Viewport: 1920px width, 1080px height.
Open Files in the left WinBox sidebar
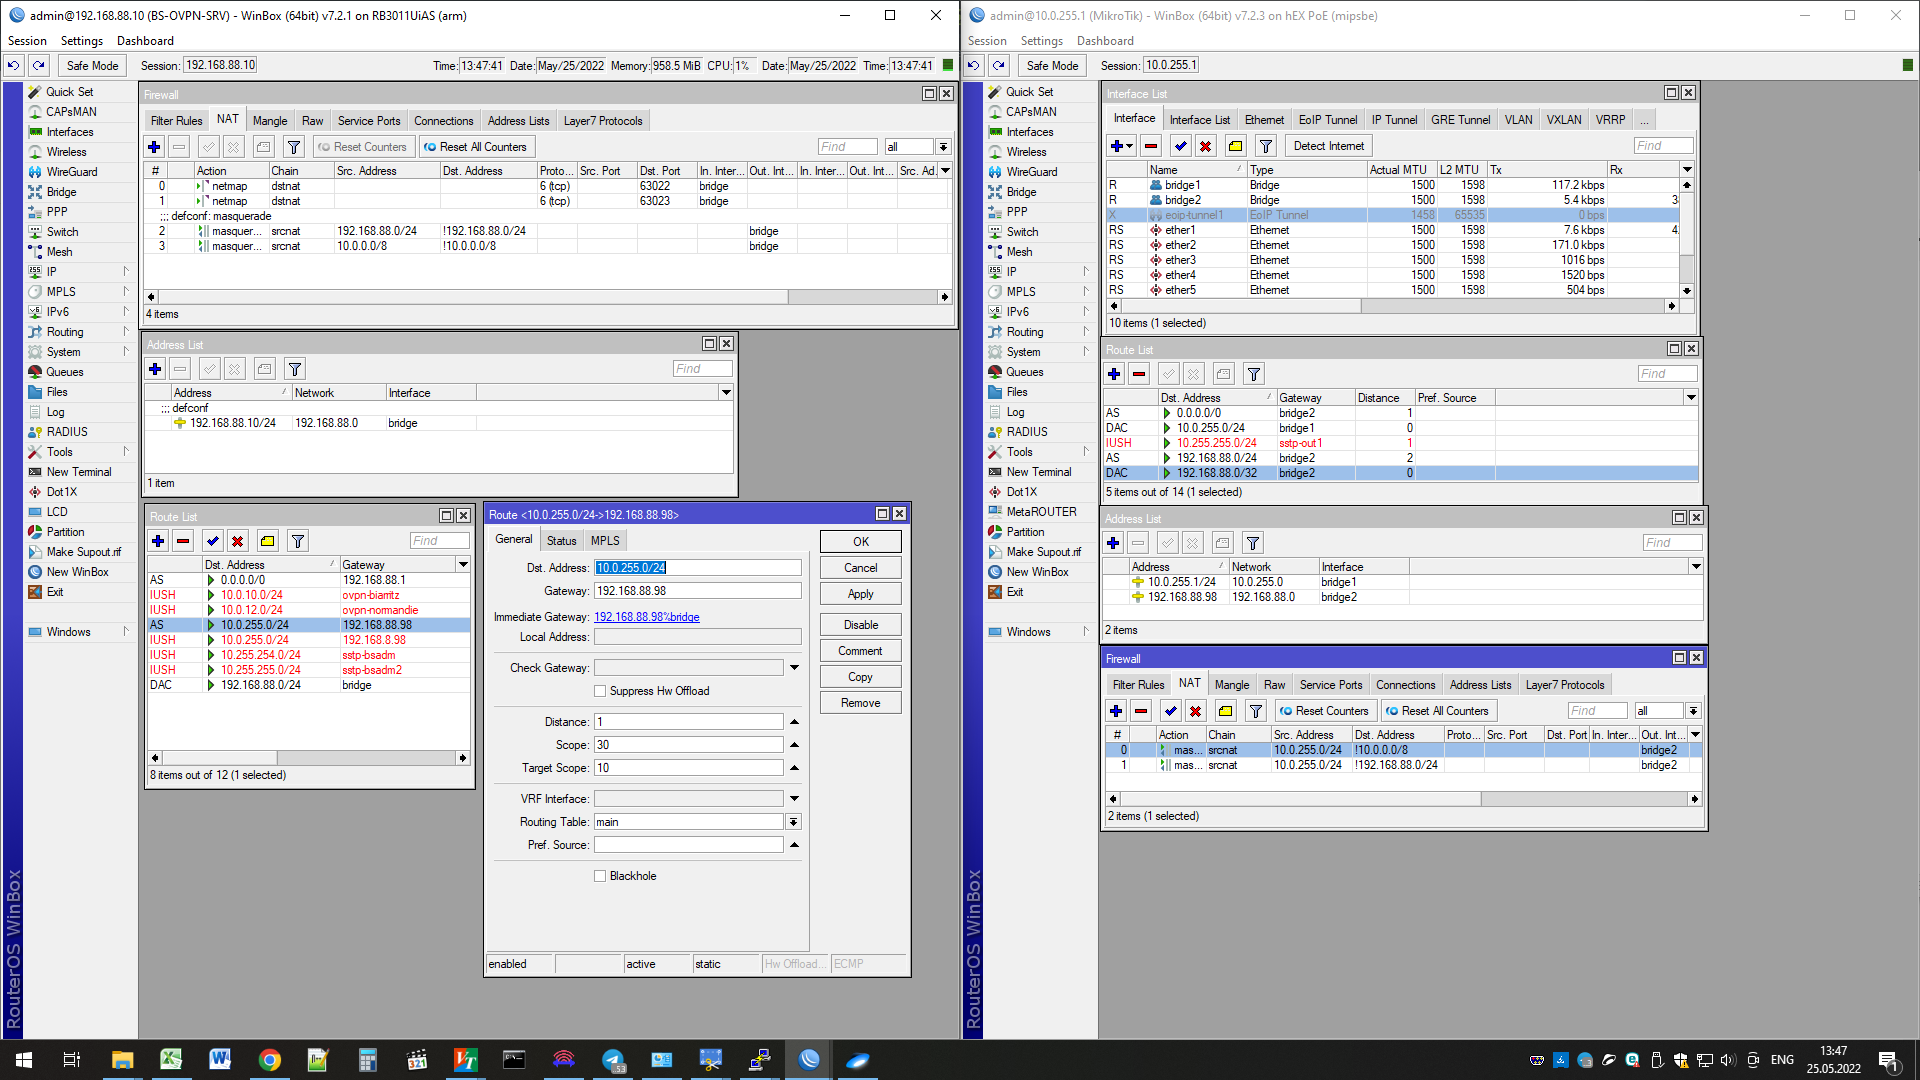coord(57,392)
